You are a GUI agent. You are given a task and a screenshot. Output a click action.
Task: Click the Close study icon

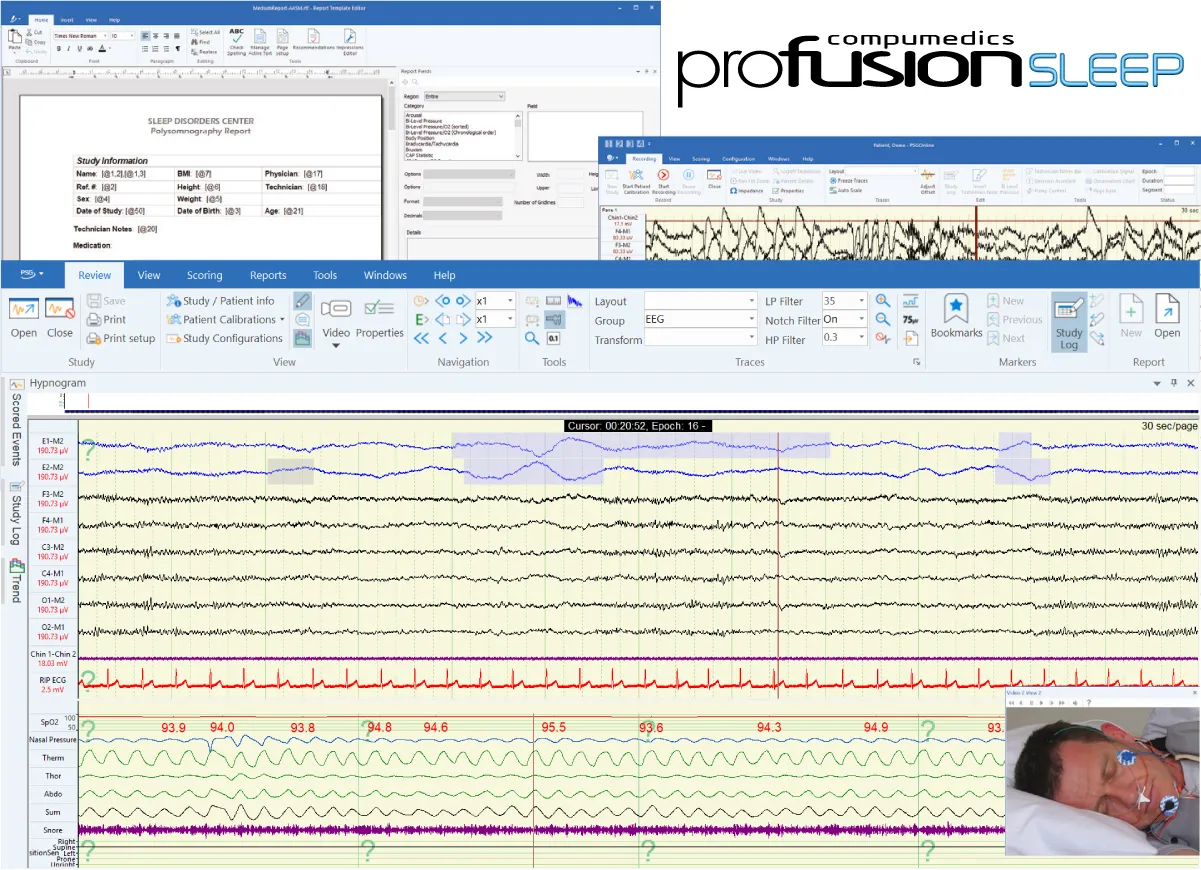[60, 316]
